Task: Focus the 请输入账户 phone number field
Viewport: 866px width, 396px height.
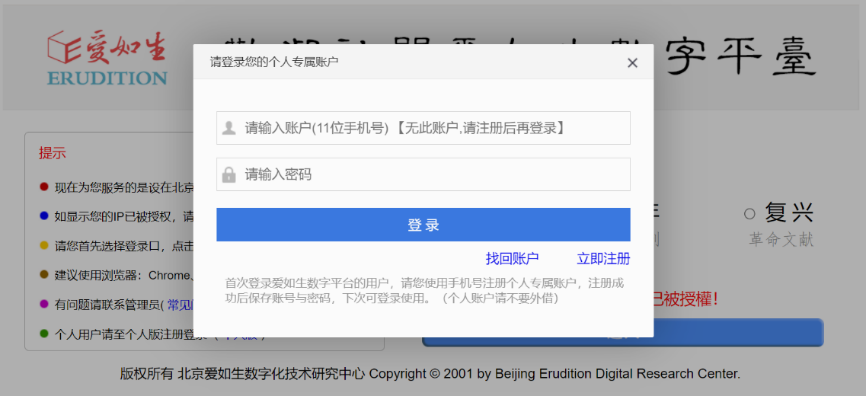Action: coord(423,128)
